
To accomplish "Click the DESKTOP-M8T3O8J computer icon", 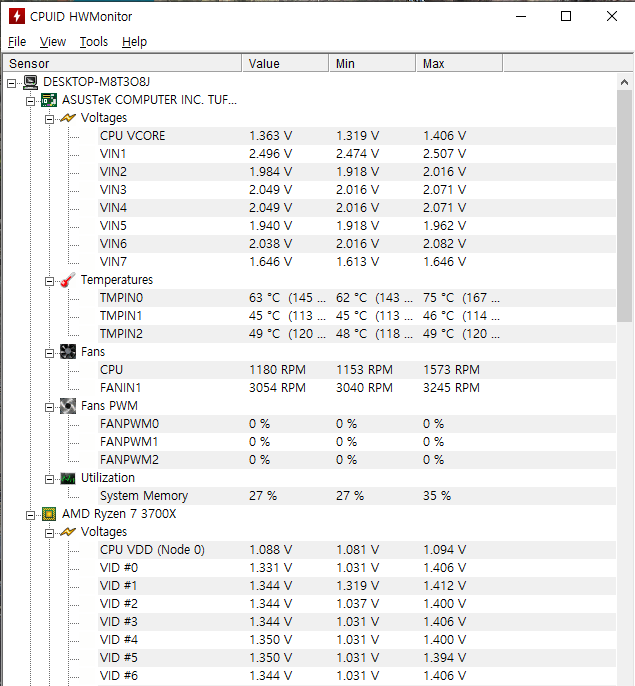I will [31, 82].
